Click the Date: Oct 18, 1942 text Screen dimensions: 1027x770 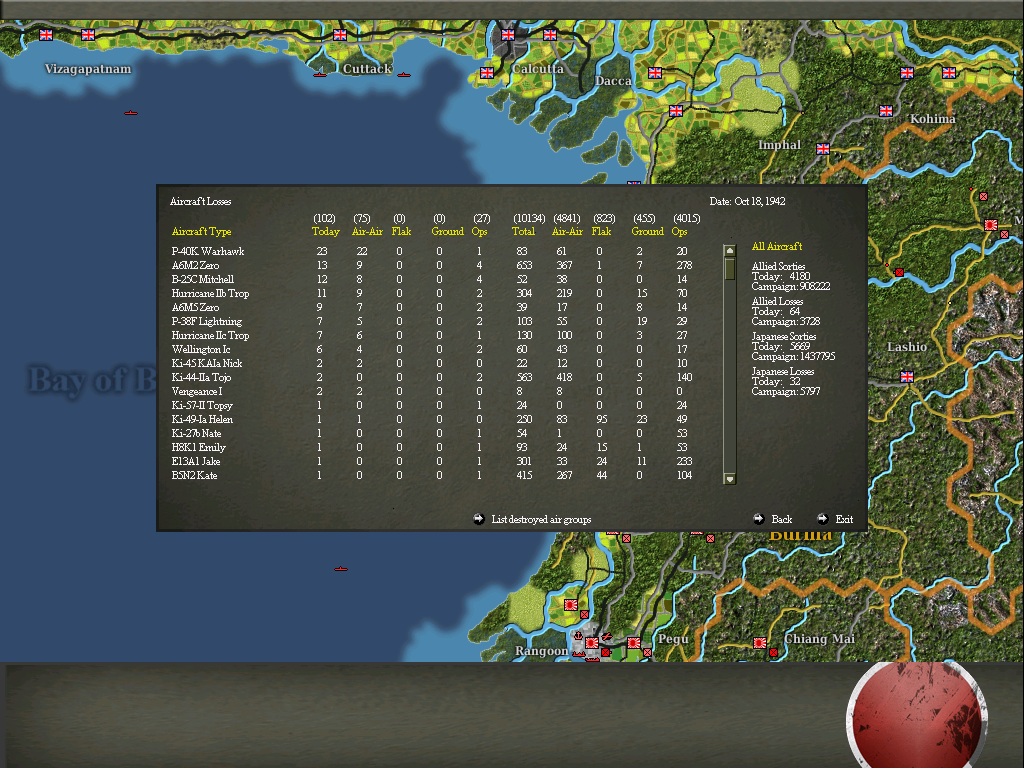point(747,201)
